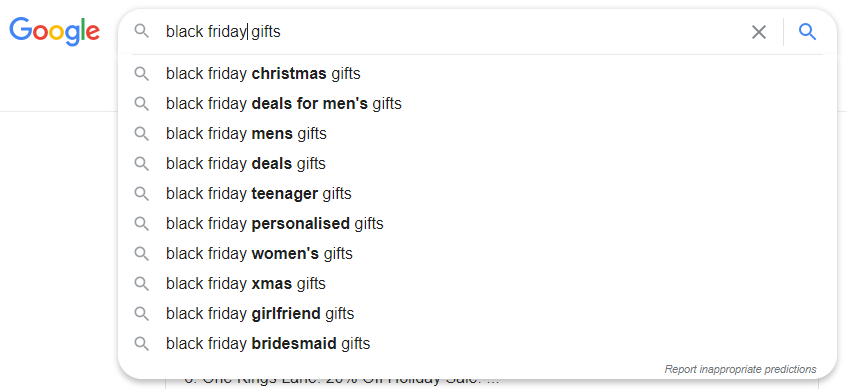Clear the search box with the X icon

point(759,32)
